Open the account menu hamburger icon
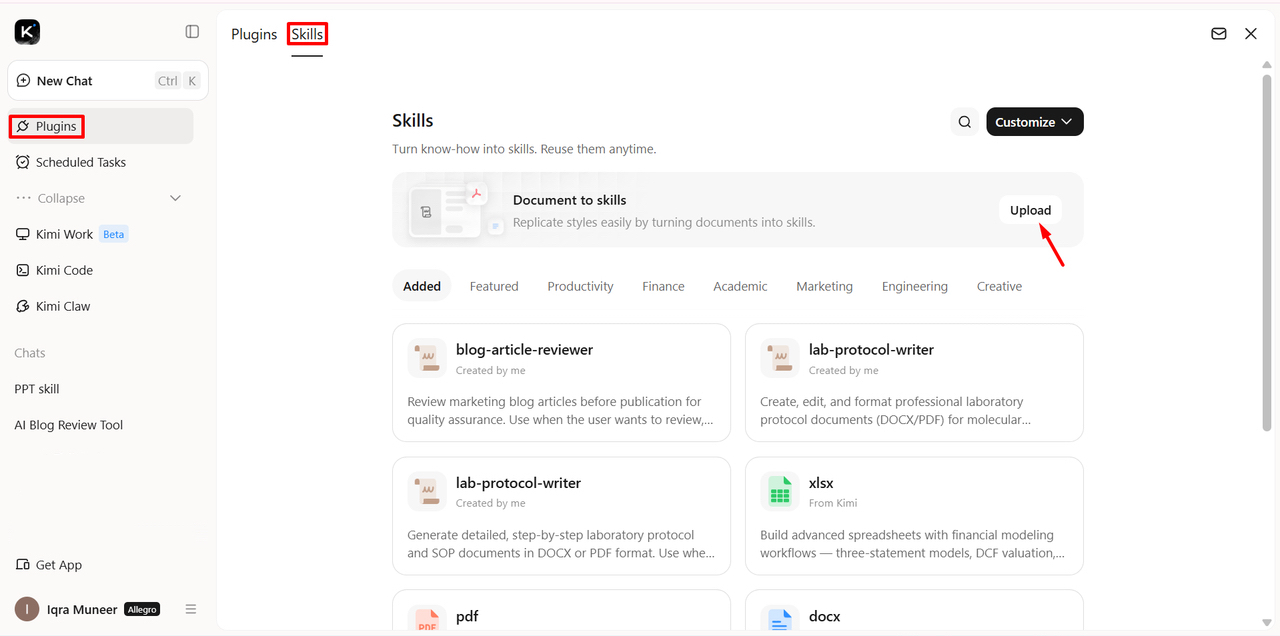Image resolution: width=1280 pixels, height=636 pixels. tap(191, 609)
